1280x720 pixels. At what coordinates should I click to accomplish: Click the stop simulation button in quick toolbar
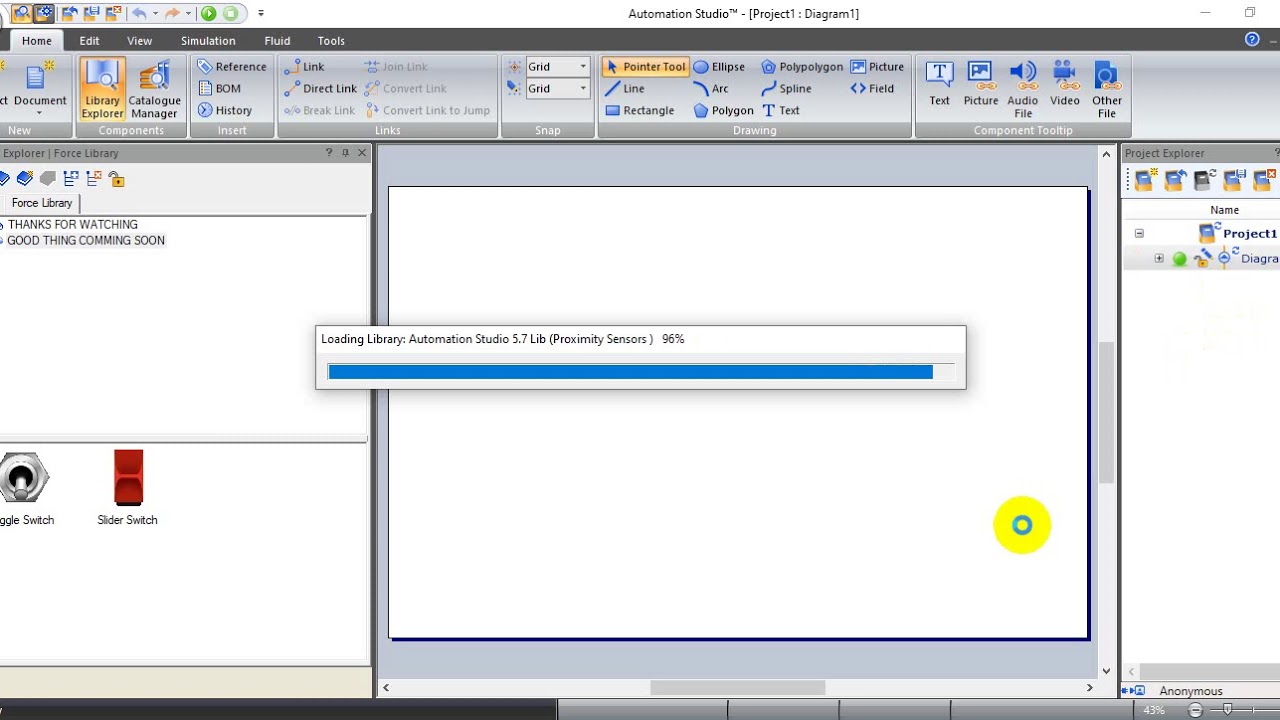point(231,13)
